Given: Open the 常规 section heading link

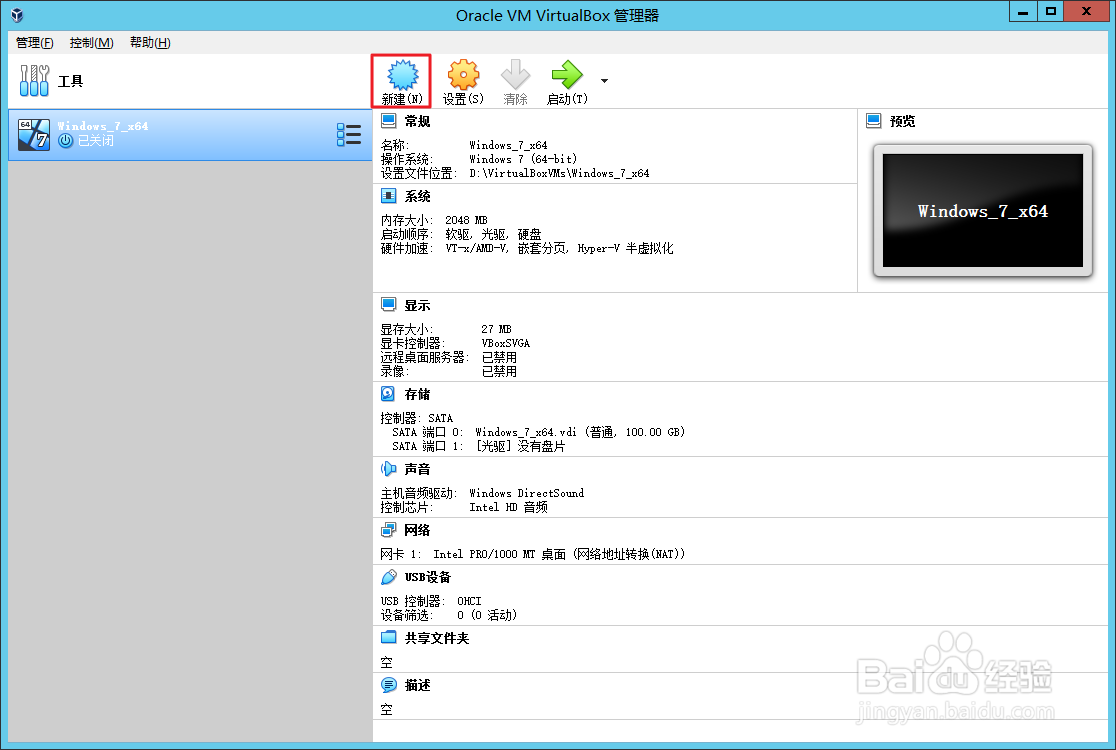Looking at the screenshot, I should point(417,121).
